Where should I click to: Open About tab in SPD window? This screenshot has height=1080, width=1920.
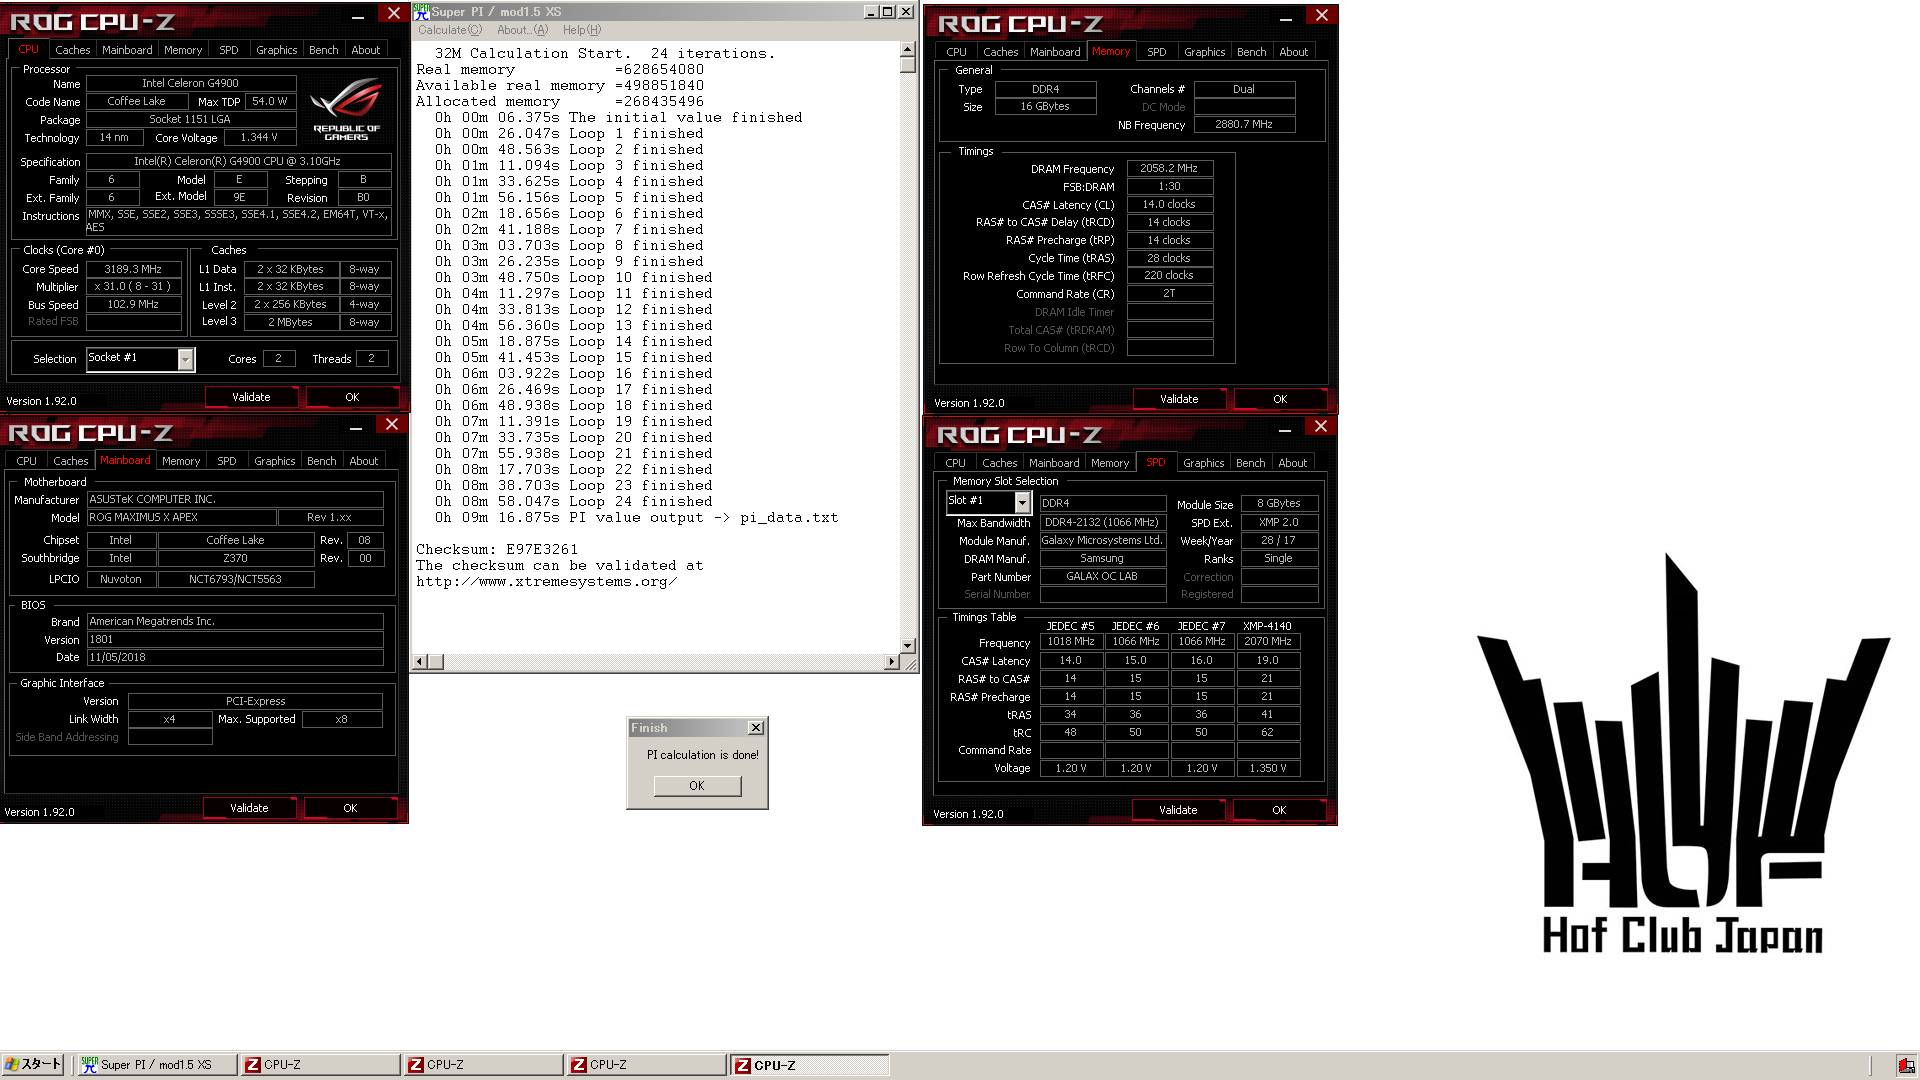(x=1292, y=463)
